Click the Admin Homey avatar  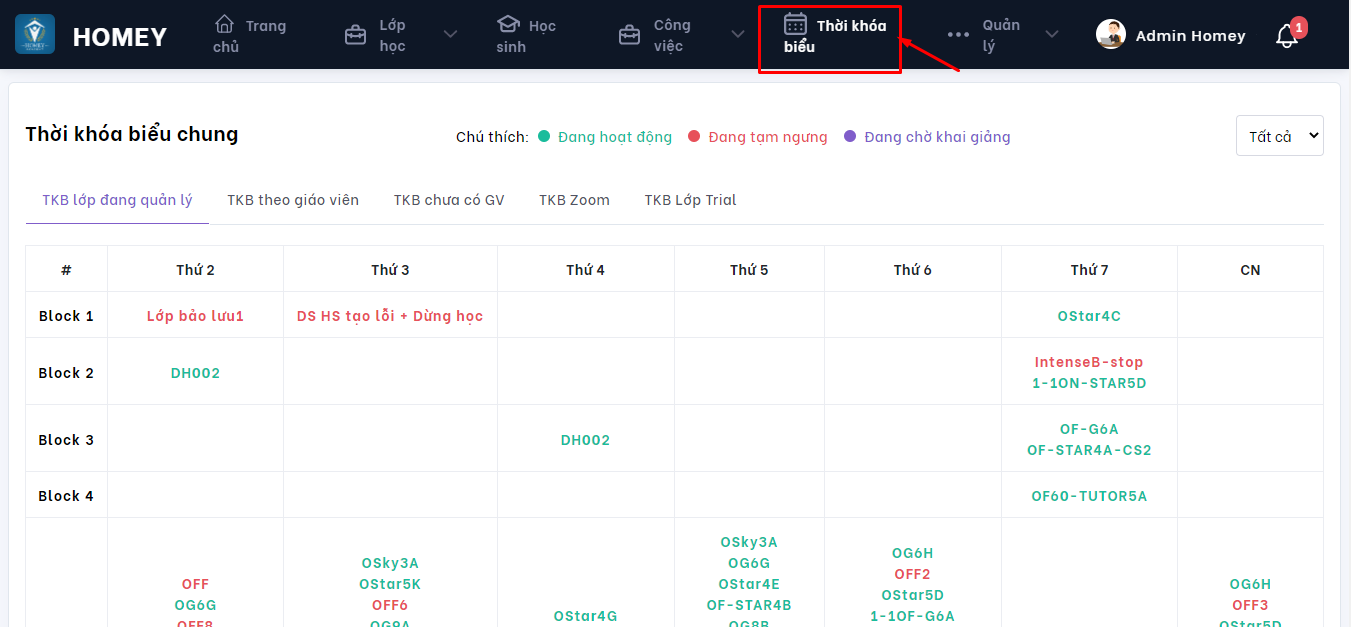click(1111, 35)
